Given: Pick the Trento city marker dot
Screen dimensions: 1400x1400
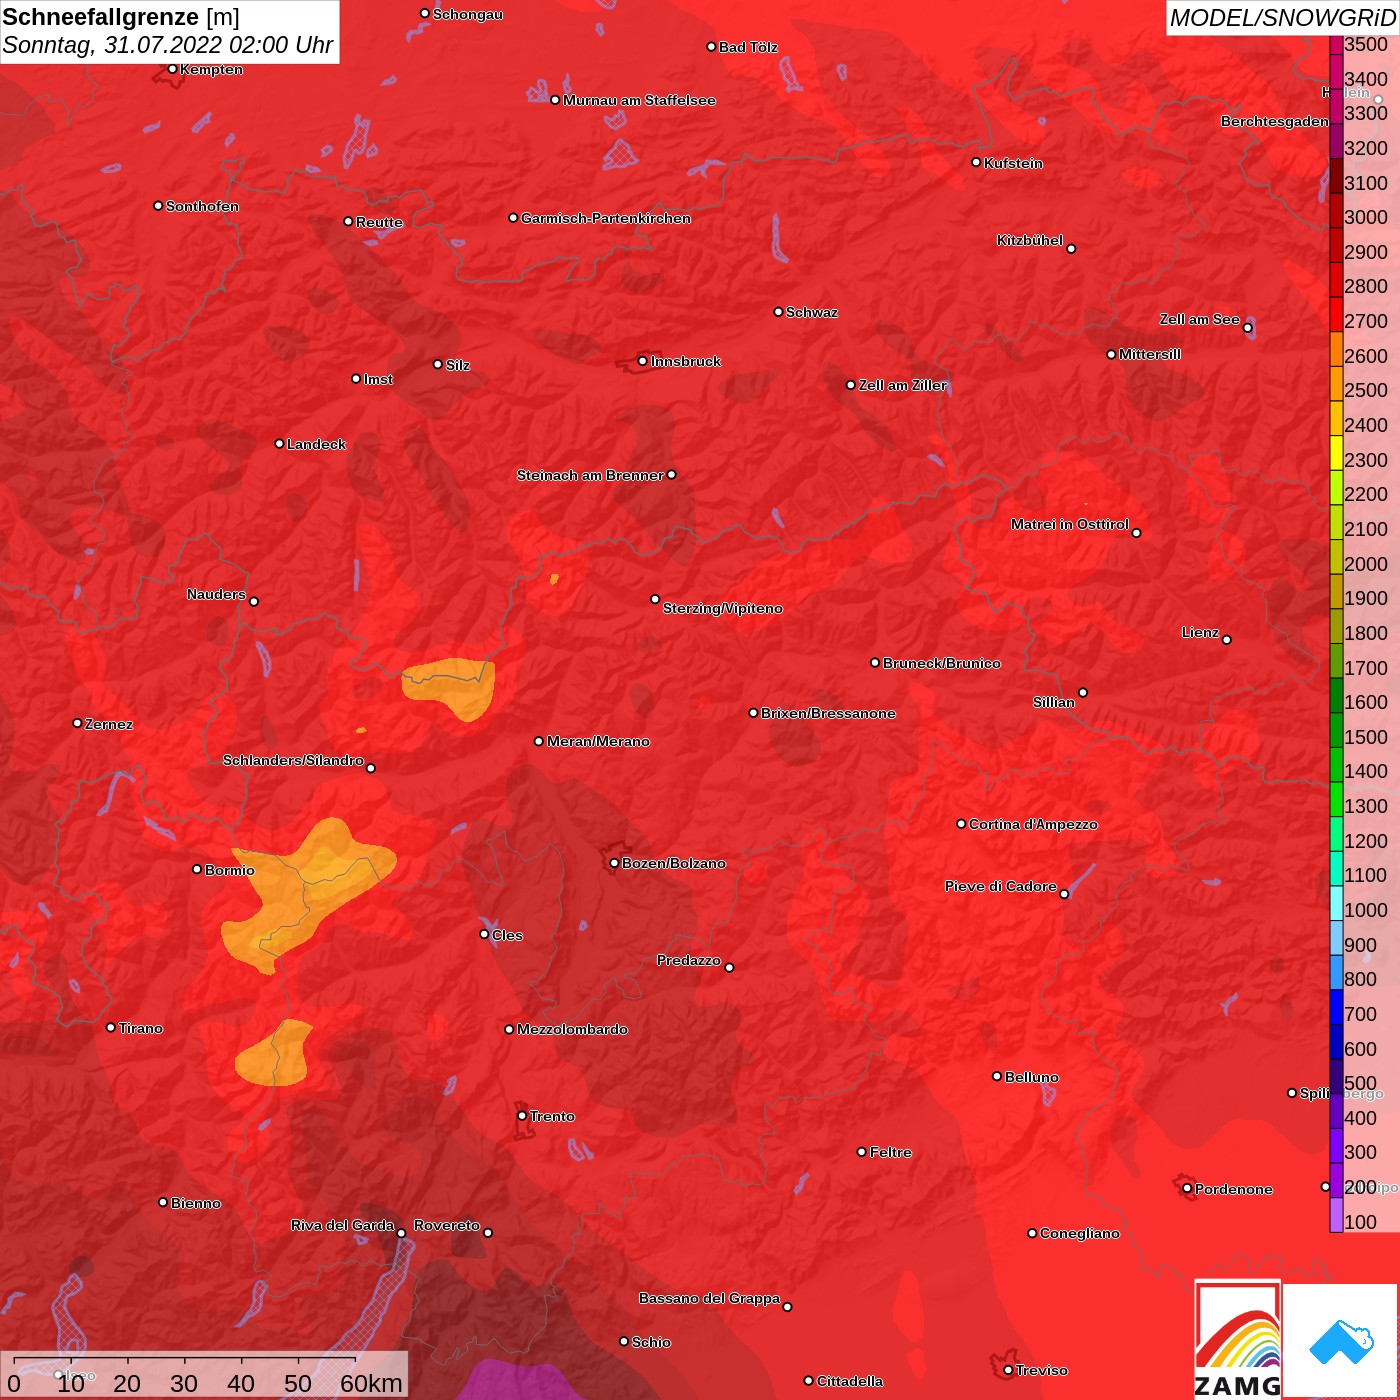Looking at the screenshot, I should coord(522,1116).
